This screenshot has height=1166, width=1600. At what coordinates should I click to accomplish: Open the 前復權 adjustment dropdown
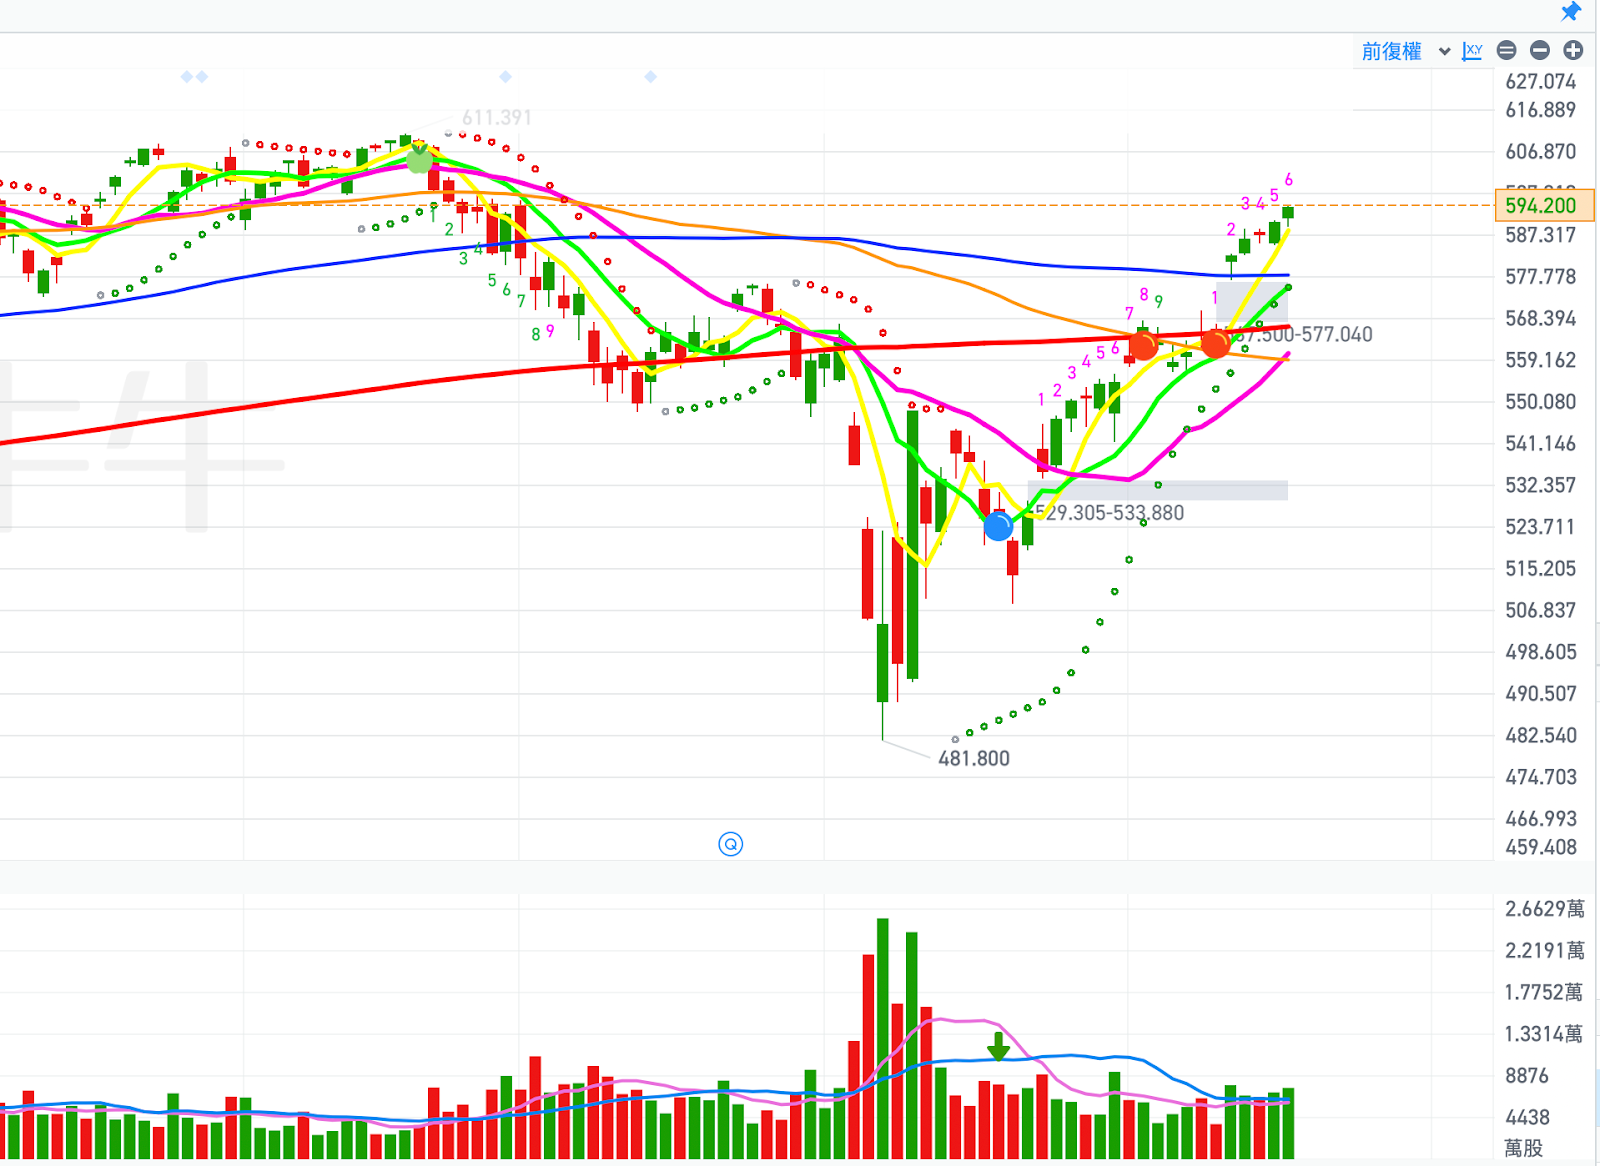tap(1405, 51)
